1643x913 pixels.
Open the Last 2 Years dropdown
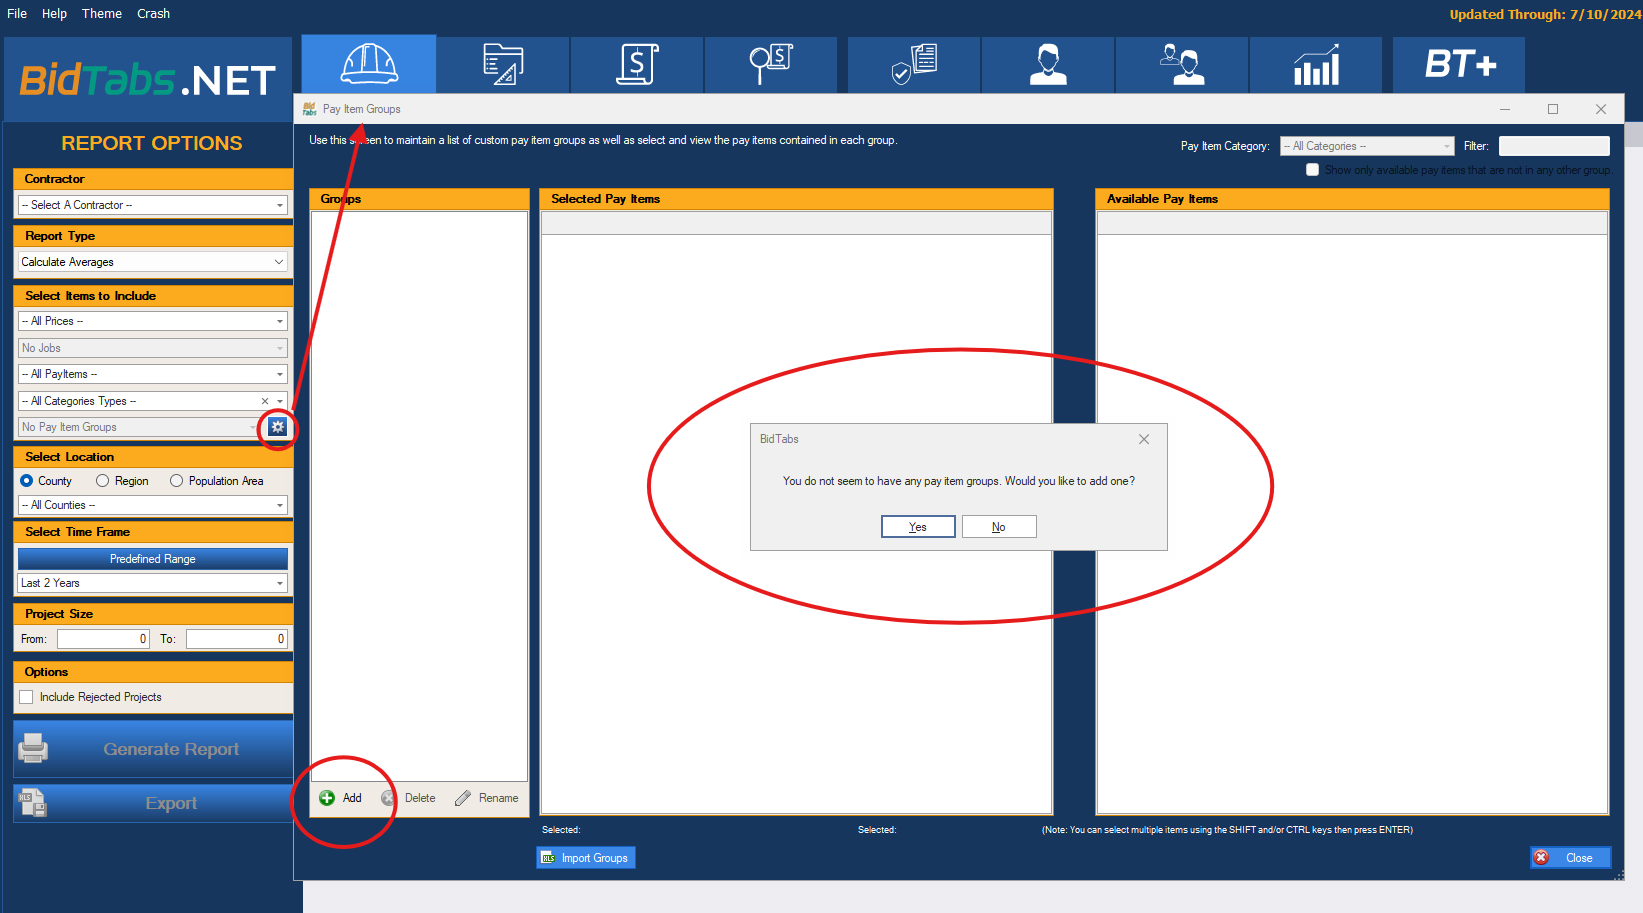[153, 583]
